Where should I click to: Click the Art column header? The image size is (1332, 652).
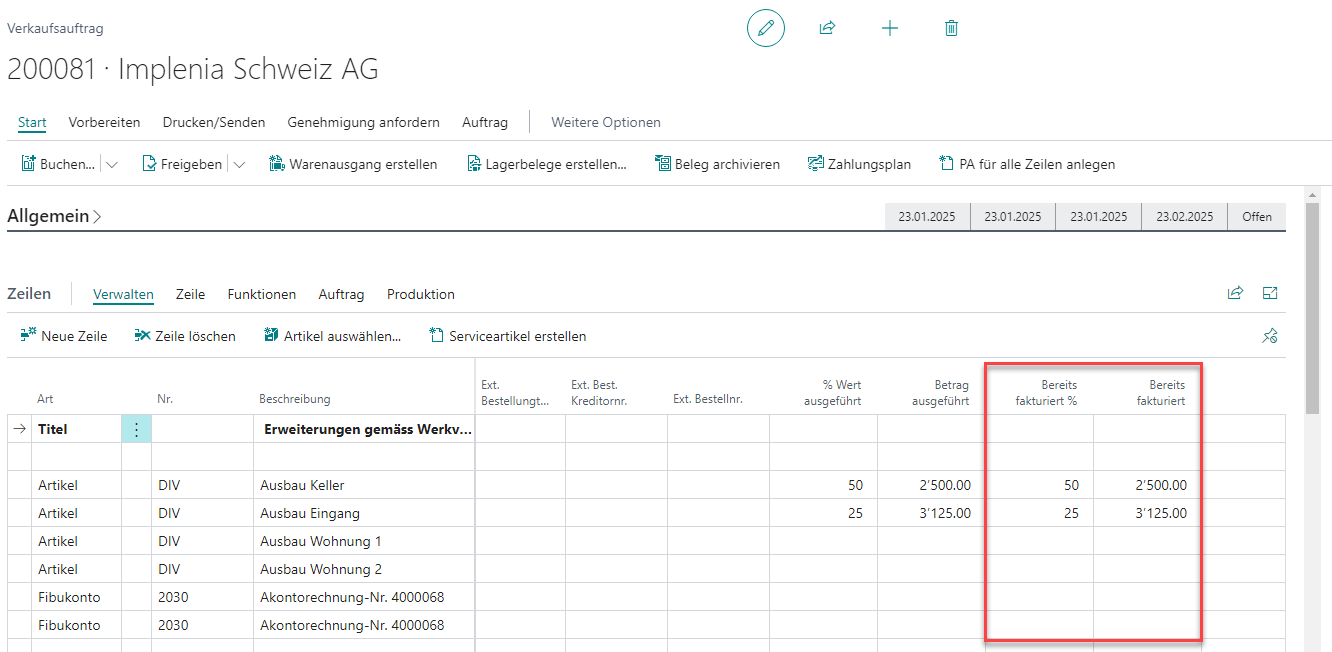click(x=45, y=399)
